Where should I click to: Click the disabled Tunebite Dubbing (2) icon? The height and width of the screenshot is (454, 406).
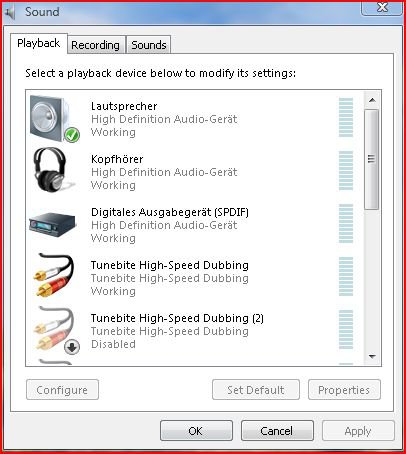pos(53,328)
